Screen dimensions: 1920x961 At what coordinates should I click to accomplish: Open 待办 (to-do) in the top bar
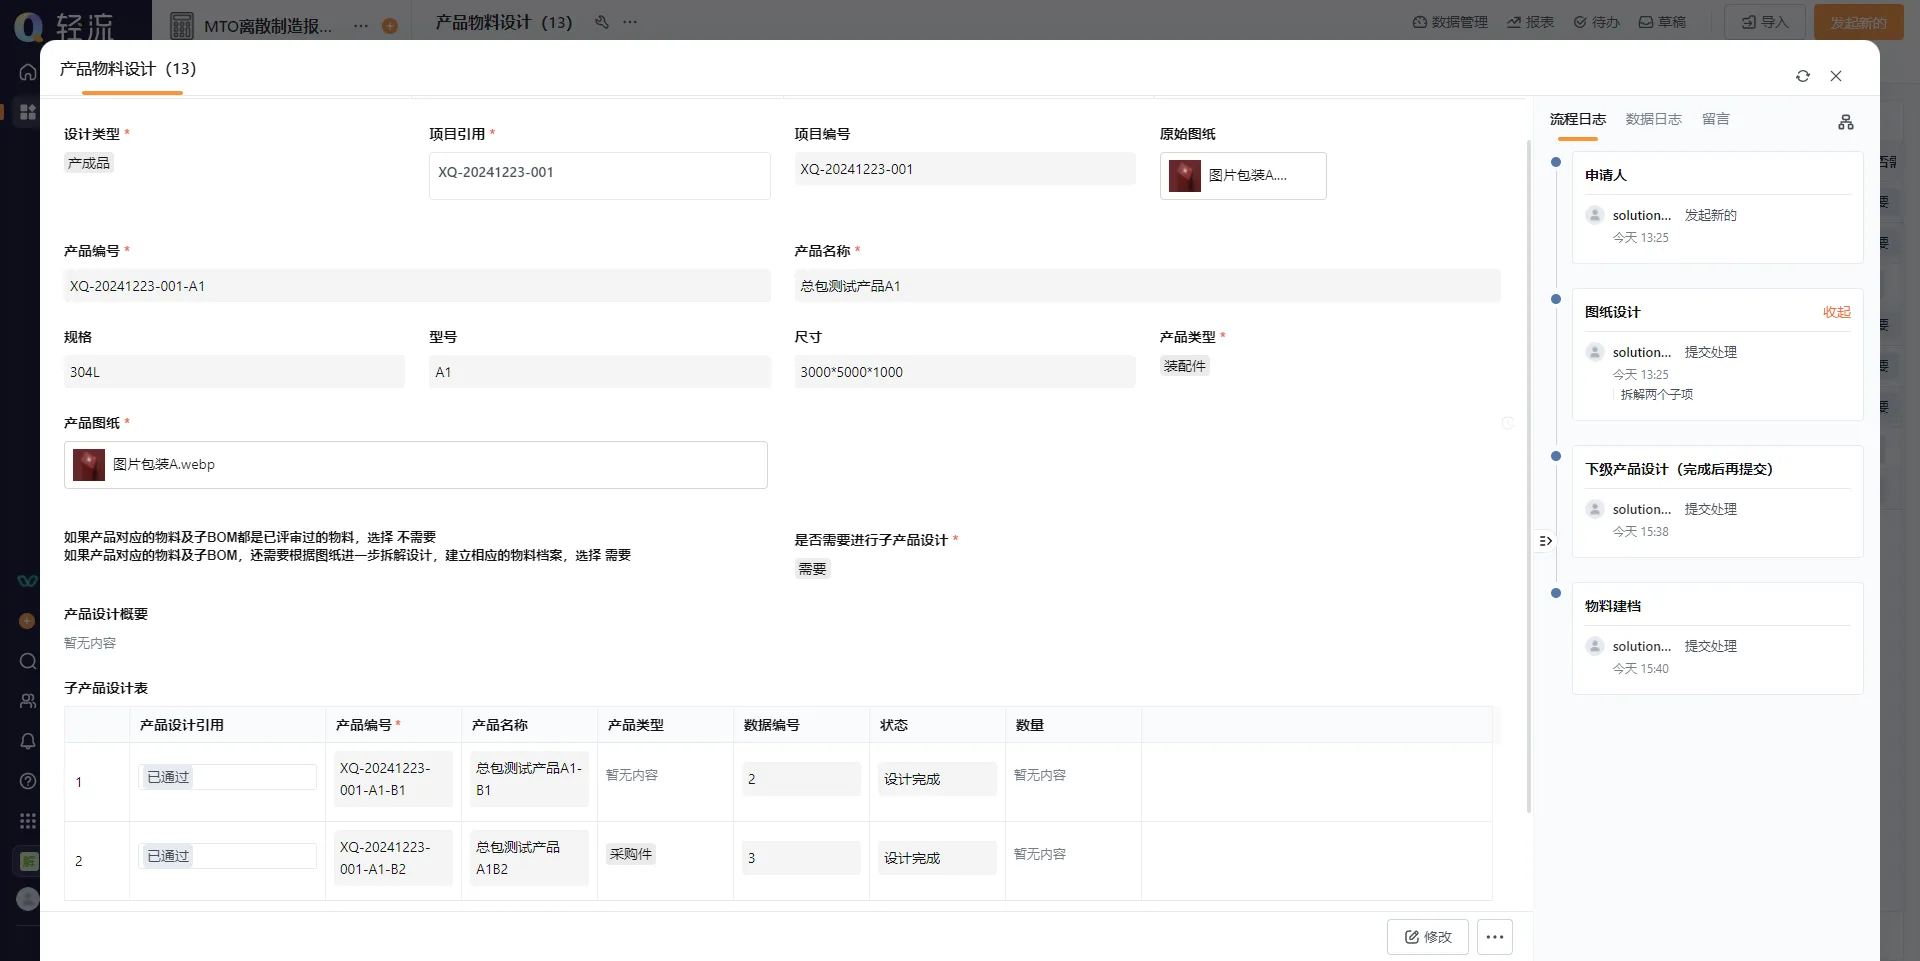(x=1595, y=21)
